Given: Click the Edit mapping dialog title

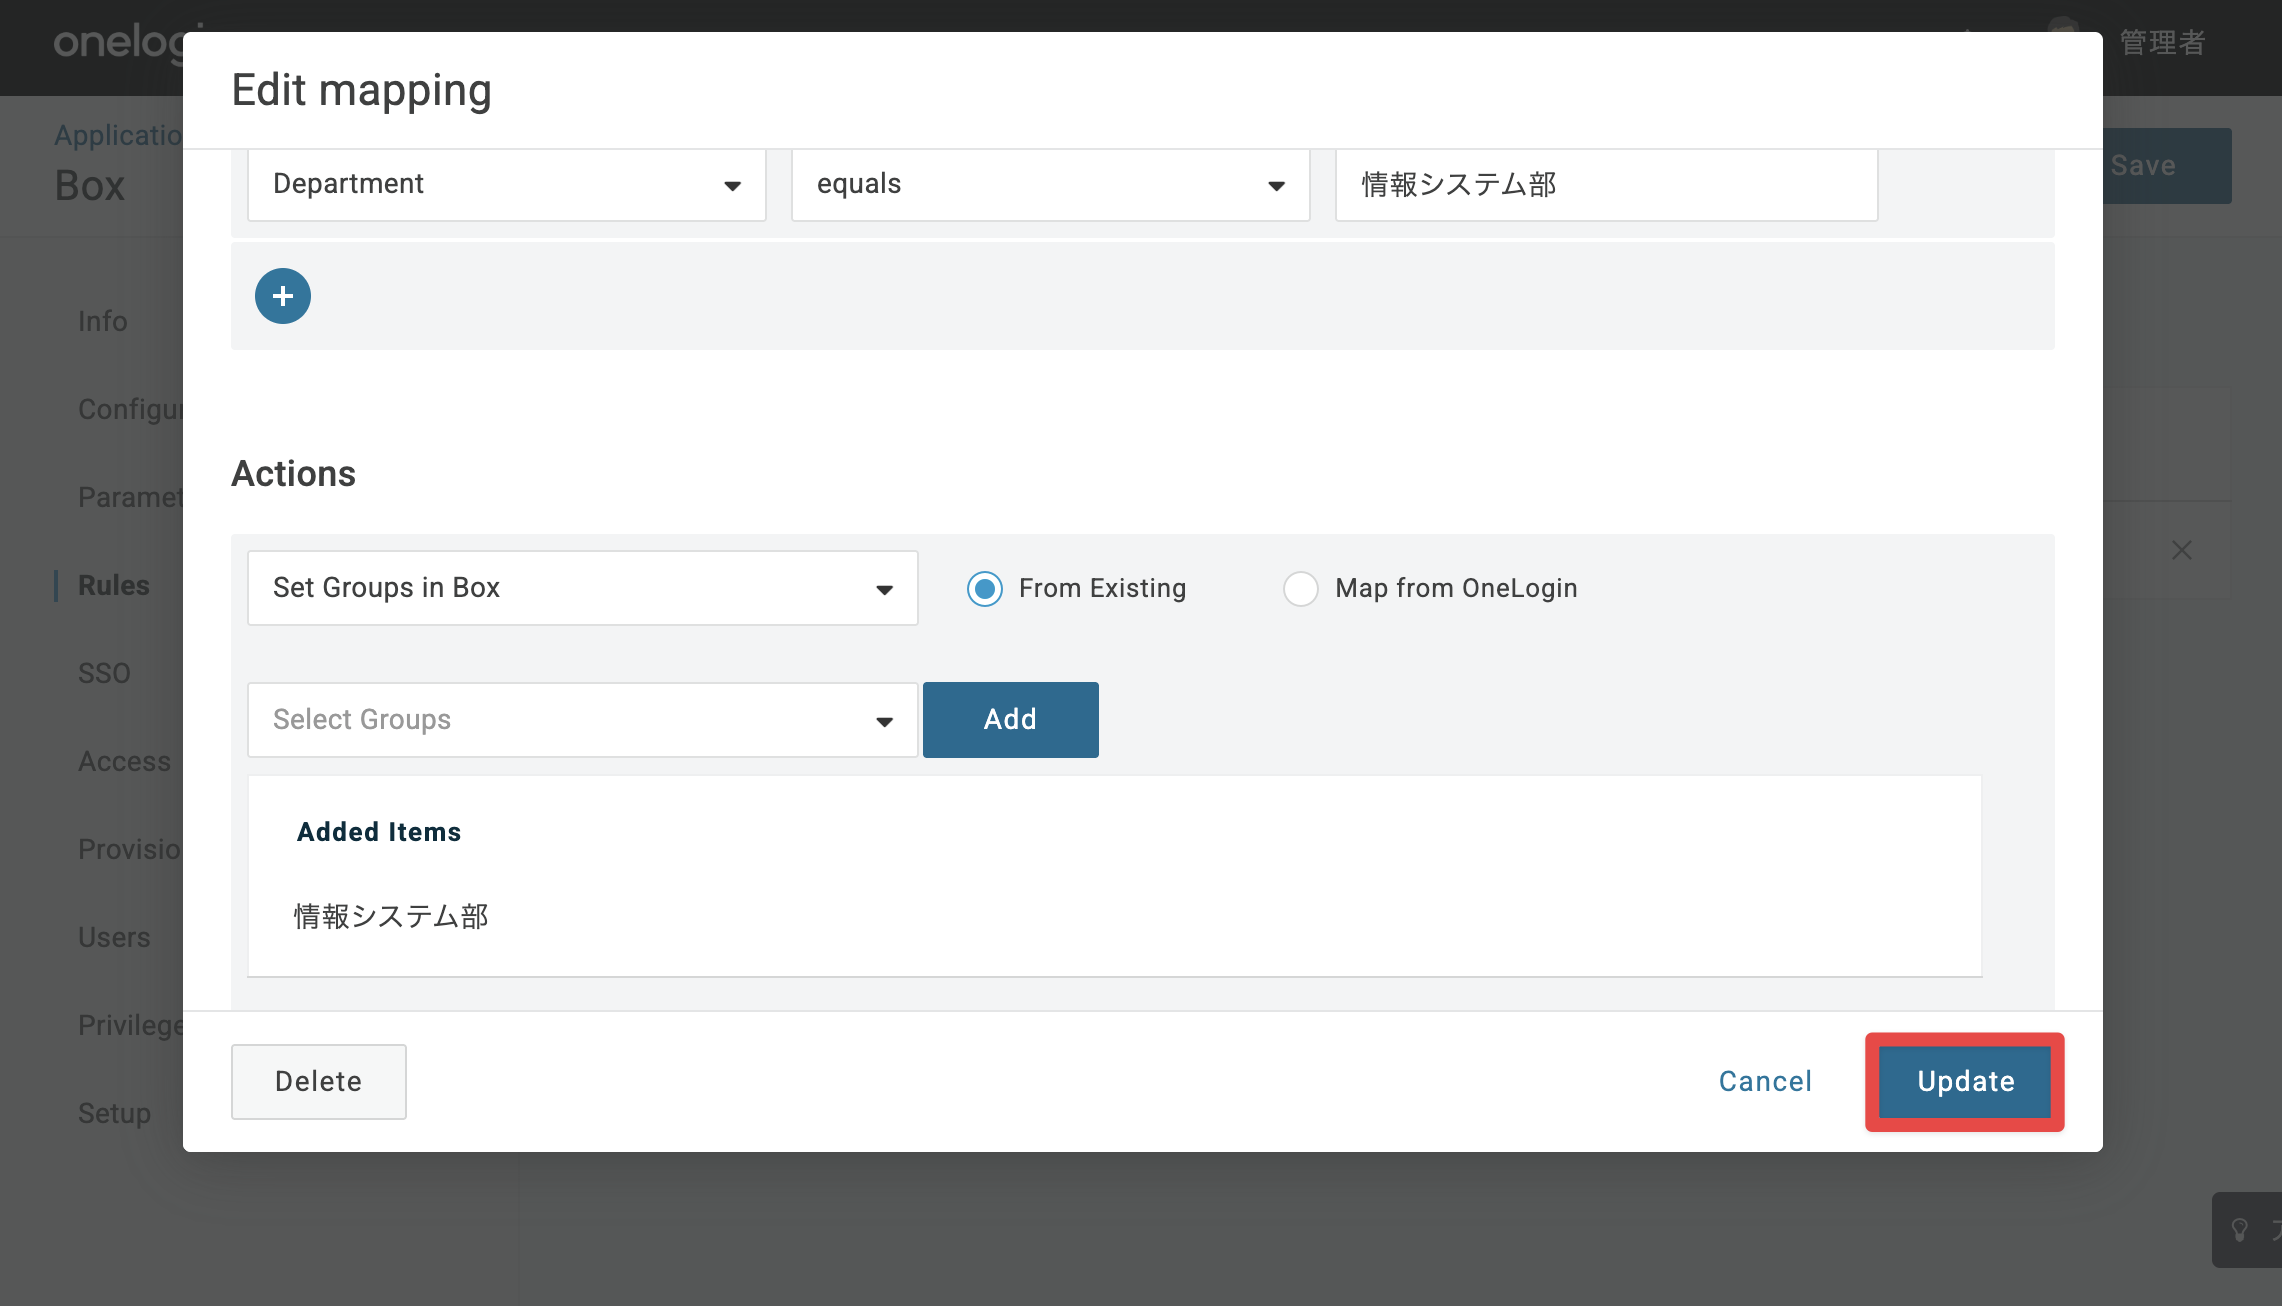Looking at the screenshot, I should (x=362, y=90).
